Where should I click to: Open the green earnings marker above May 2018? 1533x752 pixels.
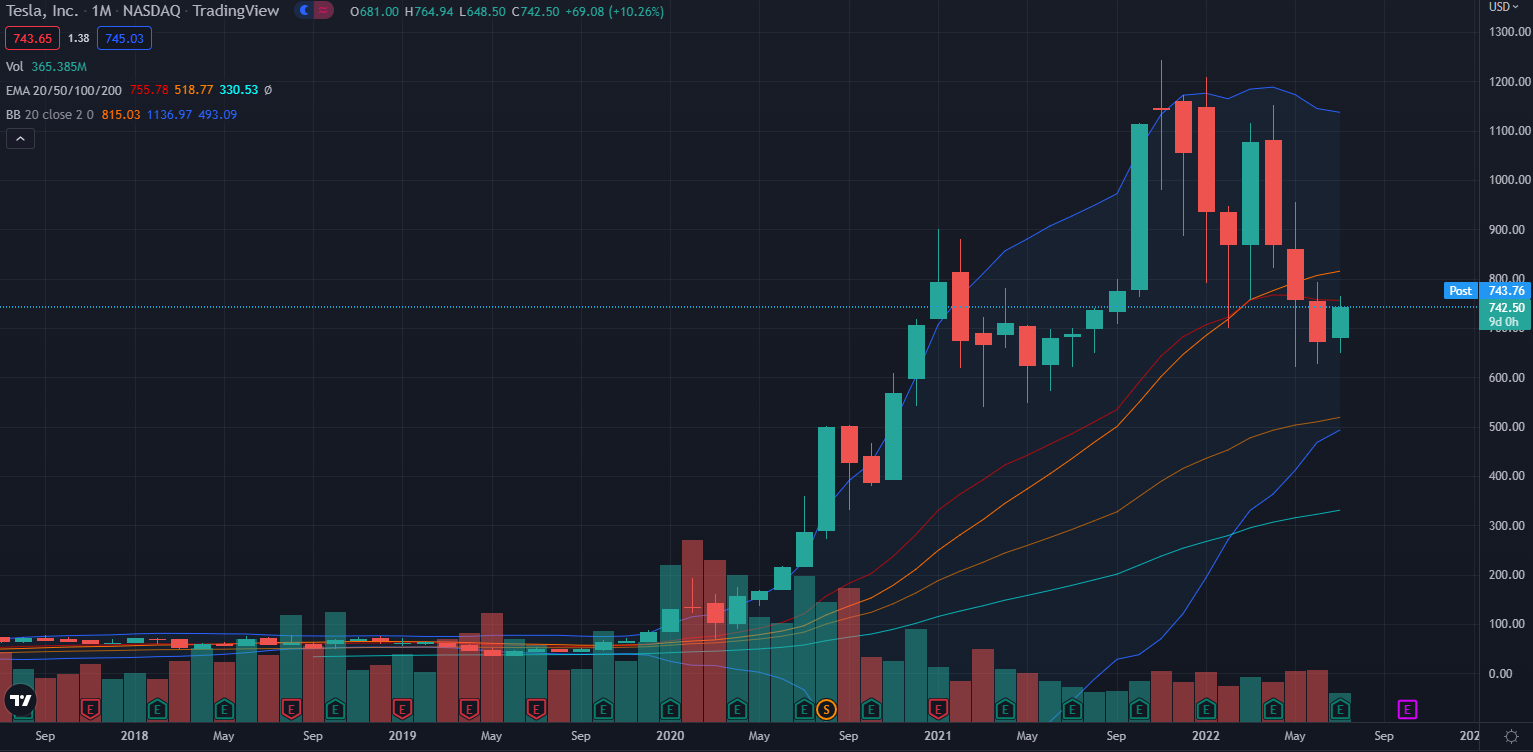[x=224, y=710]
